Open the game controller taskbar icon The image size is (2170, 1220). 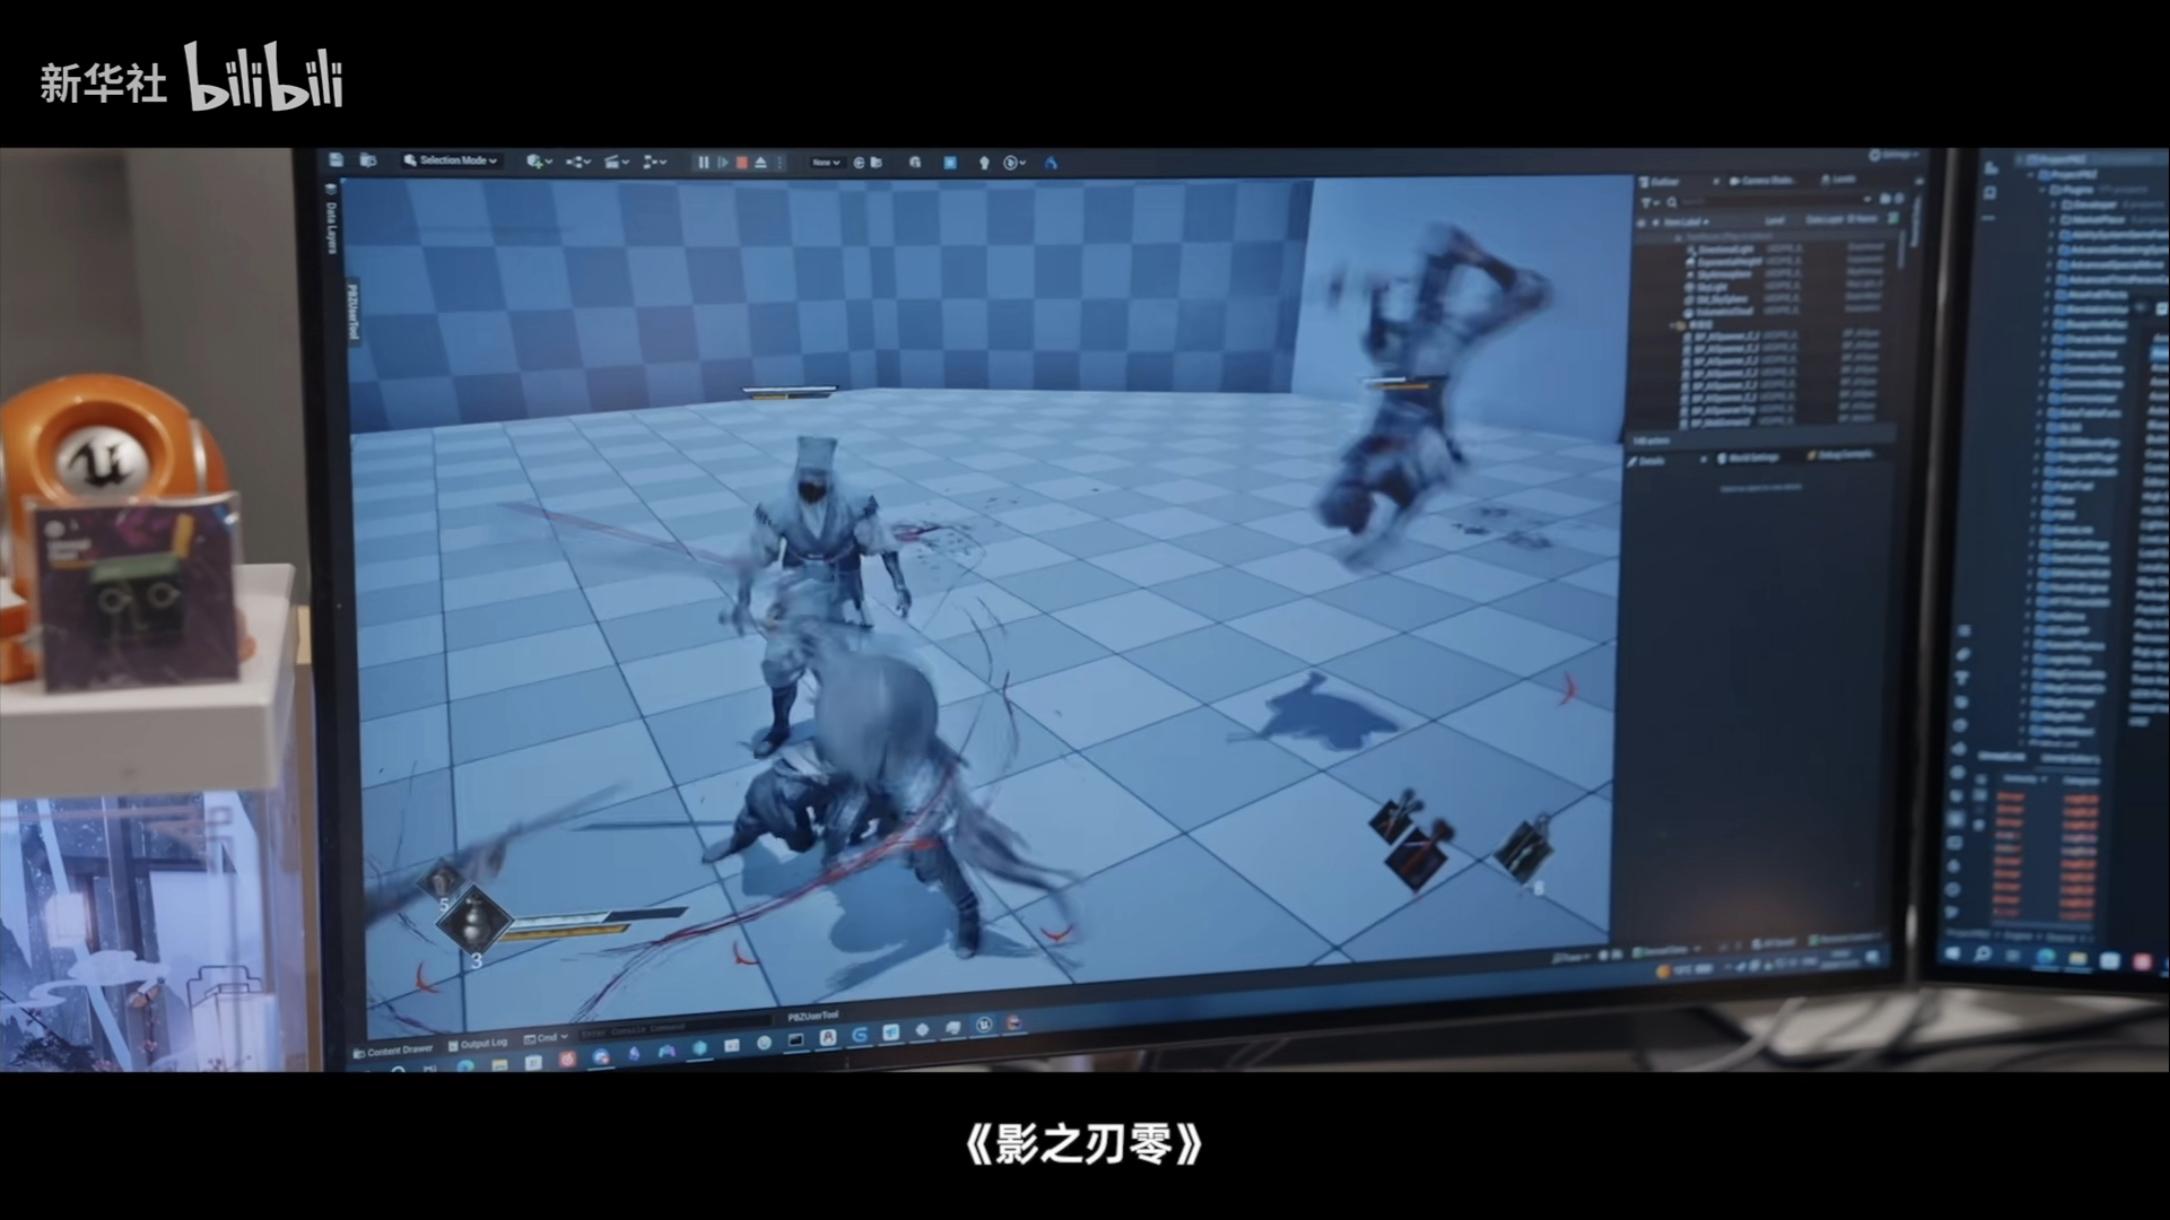click(x=667, y=1051)
